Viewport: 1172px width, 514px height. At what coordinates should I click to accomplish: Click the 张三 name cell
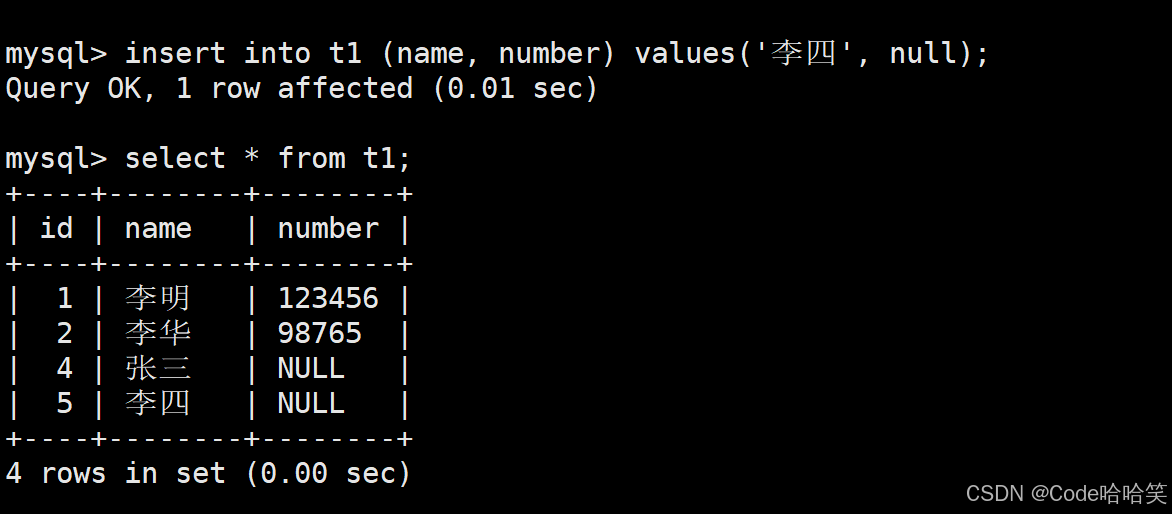coord(158,368)
